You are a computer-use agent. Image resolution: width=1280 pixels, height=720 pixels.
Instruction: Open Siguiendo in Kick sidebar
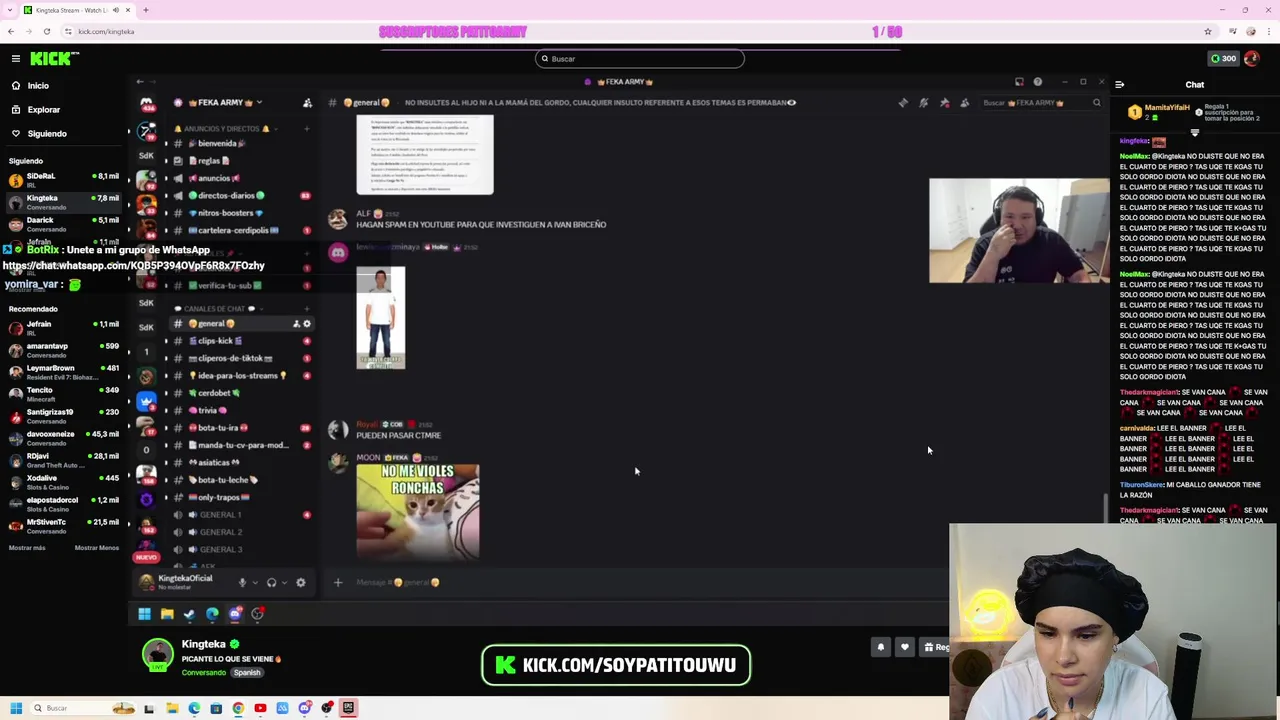tap(46, 134)
